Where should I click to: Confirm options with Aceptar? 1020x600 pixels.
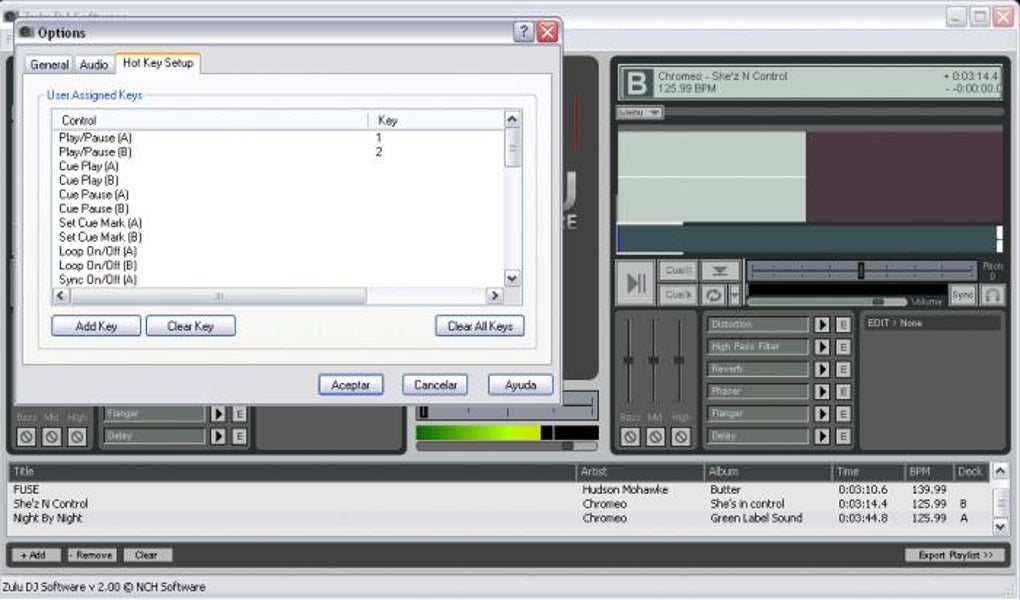[351, 385]
